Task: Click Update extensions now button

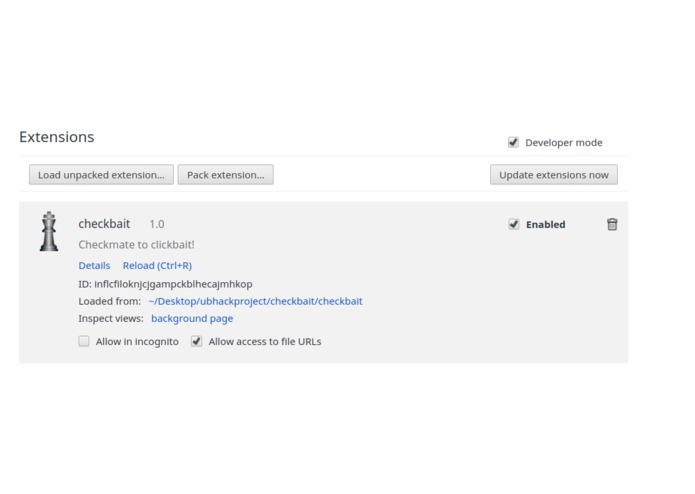Action: pos(554,175)
